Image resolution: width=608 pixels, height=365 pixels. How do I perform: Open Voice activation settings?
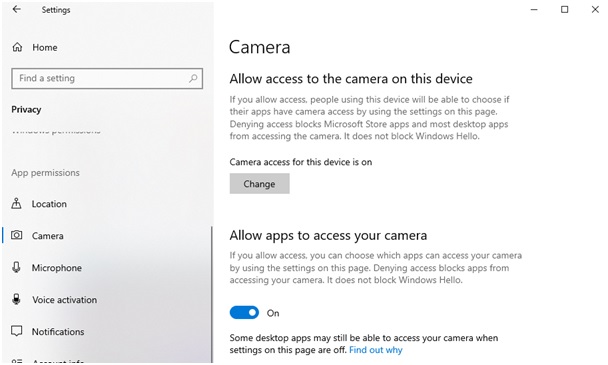64,300
